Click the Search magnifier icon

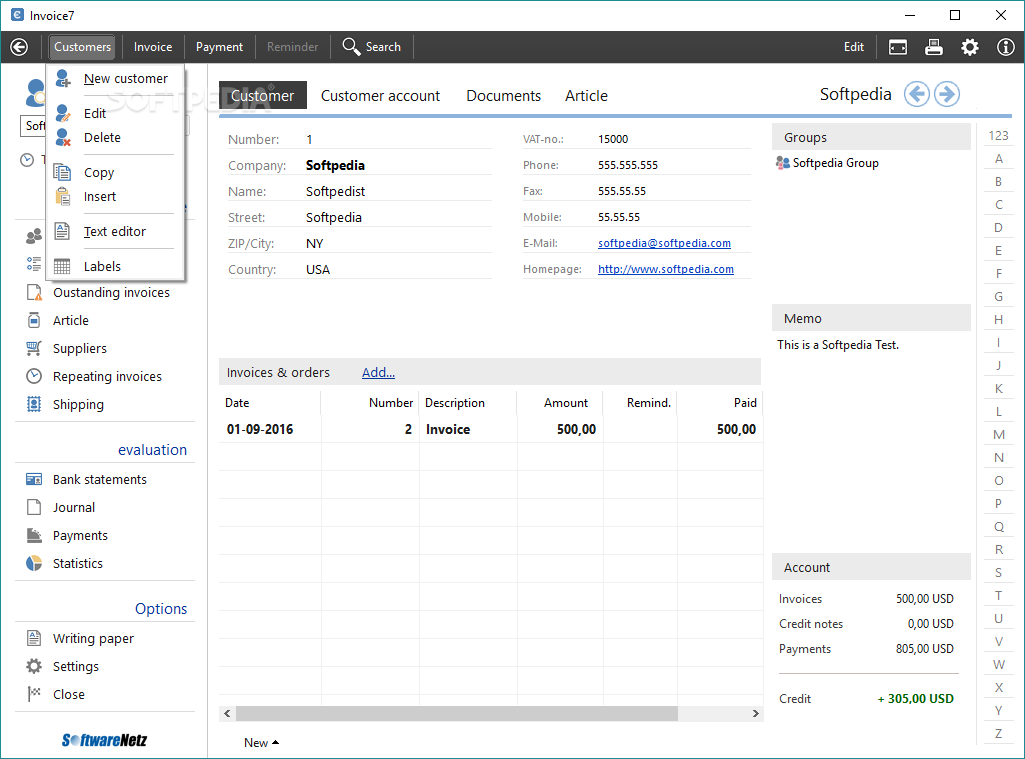[351, 46]
